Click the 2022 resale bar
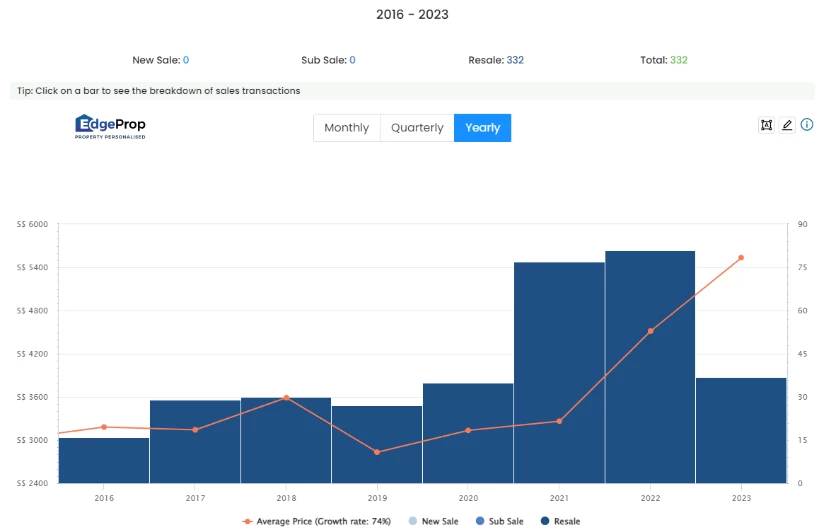The height and width of the screenshot is (532, 826). [x=650, y=367]
